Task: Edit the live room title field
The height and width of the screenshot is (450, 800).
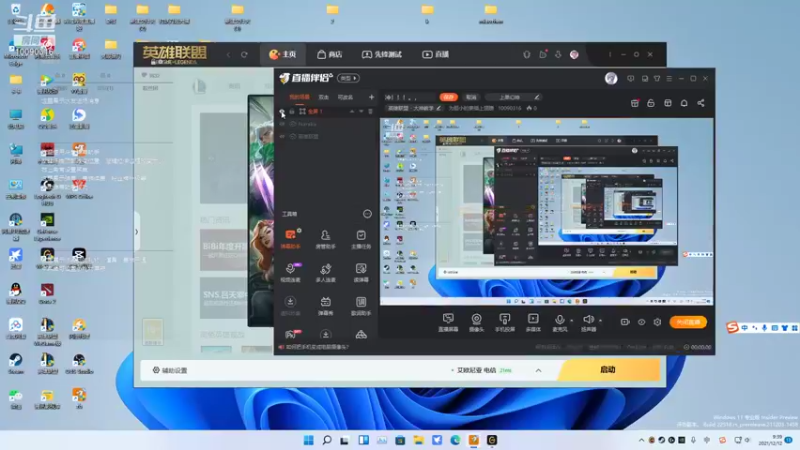Action: click(x=410, y=97)
